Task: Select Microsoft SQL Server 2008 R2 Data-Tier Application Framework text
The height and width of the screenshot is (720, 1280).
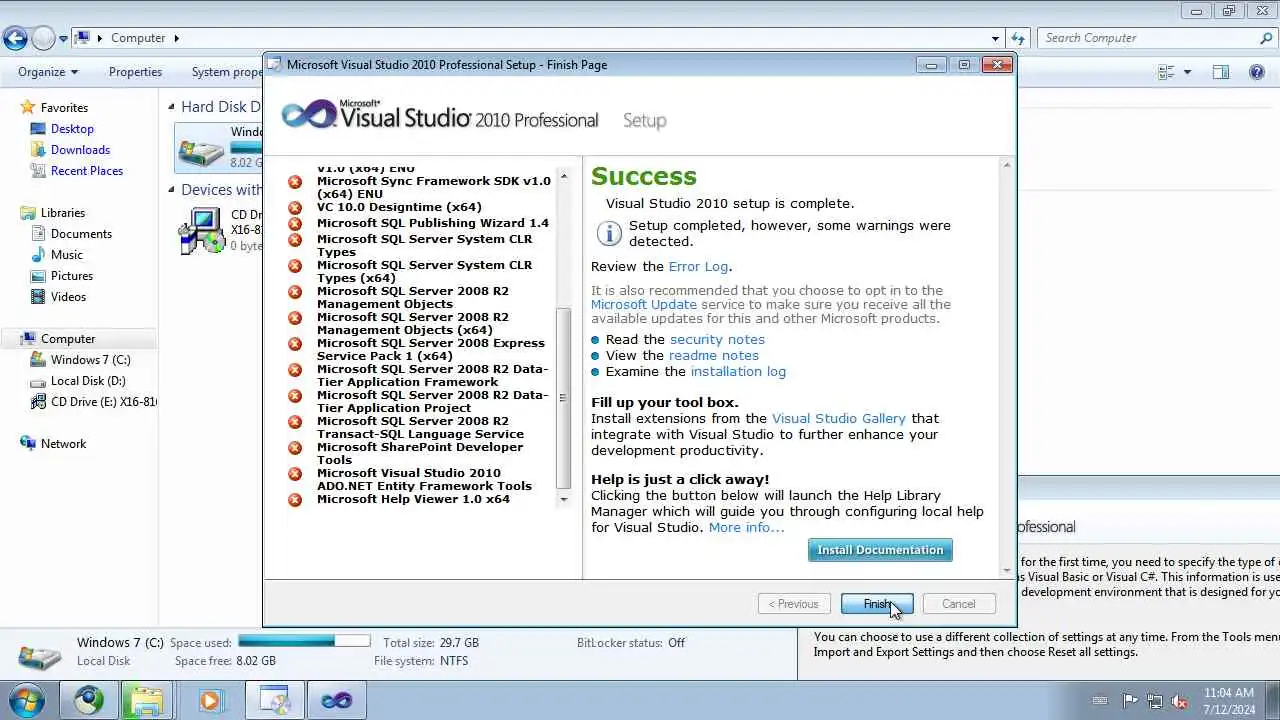Action: [x=433, y=375]
